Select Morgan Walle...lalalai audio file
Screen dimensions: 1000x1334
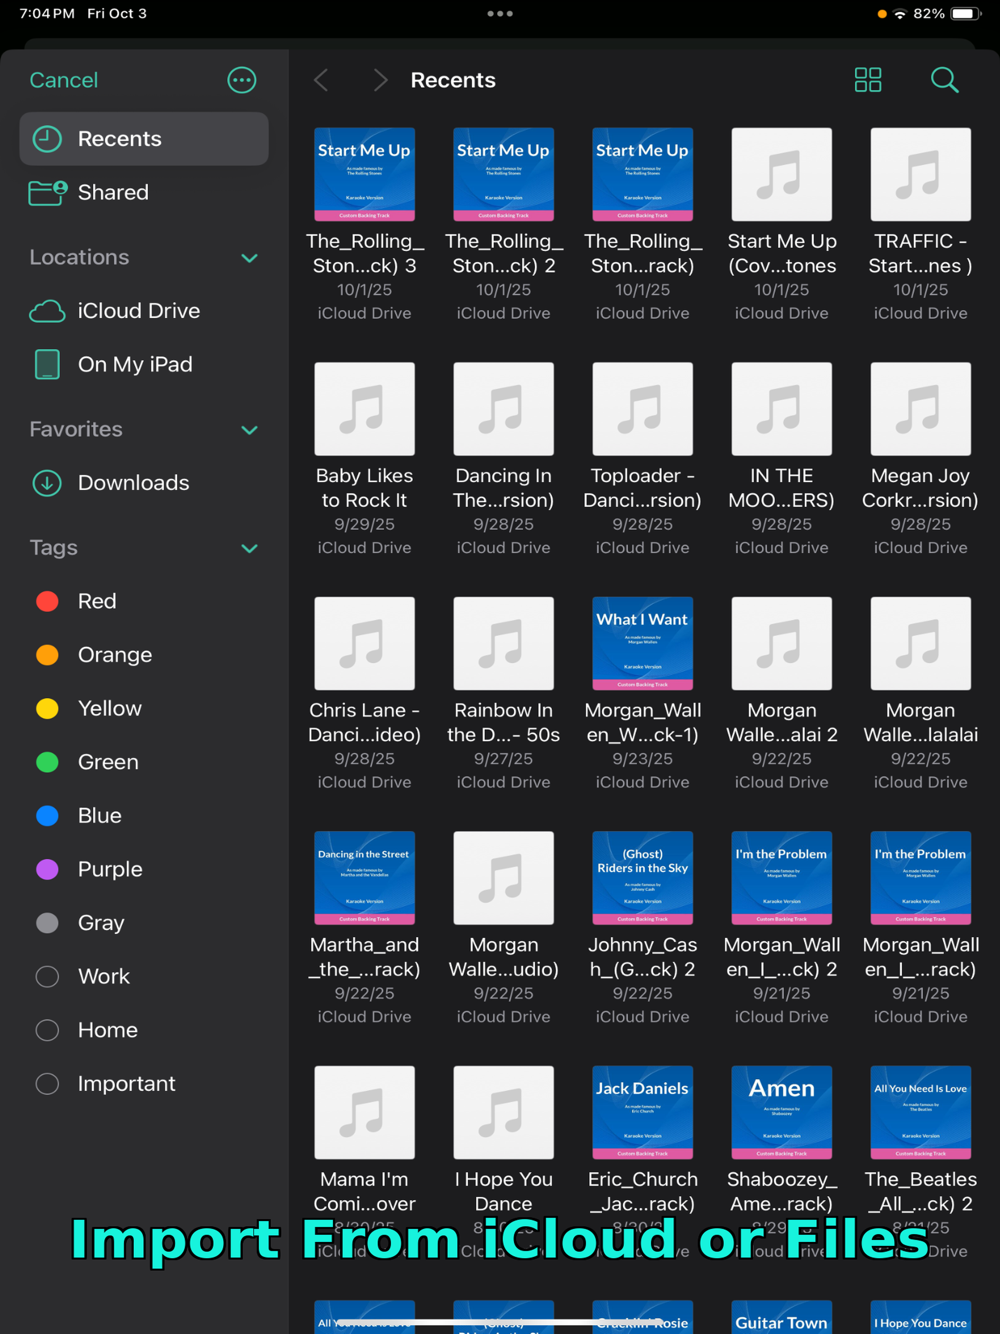click(x=920, y=694)
